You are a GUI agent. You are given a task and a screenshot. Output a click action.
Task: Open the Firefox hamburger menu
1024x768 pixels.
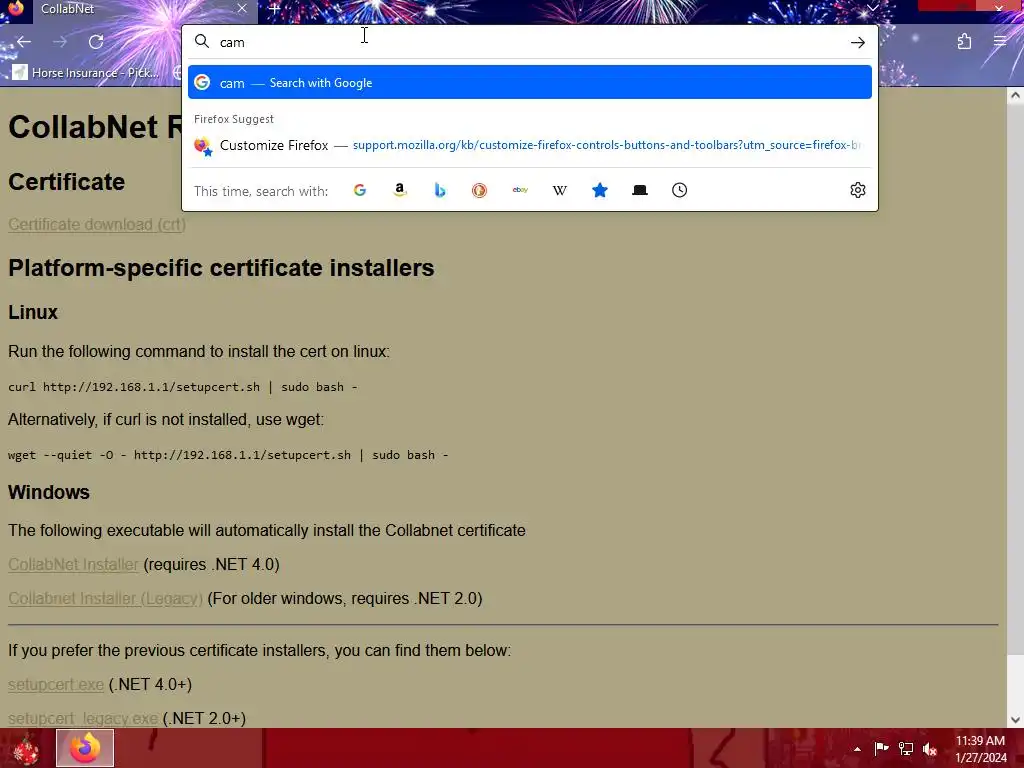(x=1000, y=42)
